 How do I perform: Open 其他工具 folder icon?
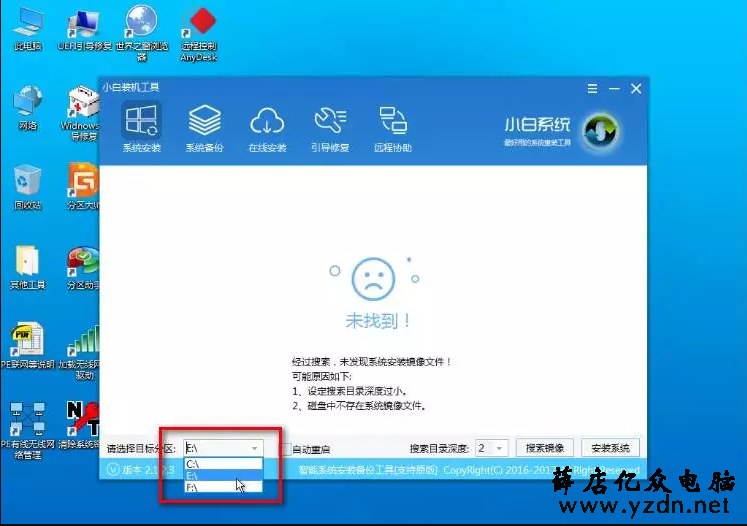(x=28, y=268)
